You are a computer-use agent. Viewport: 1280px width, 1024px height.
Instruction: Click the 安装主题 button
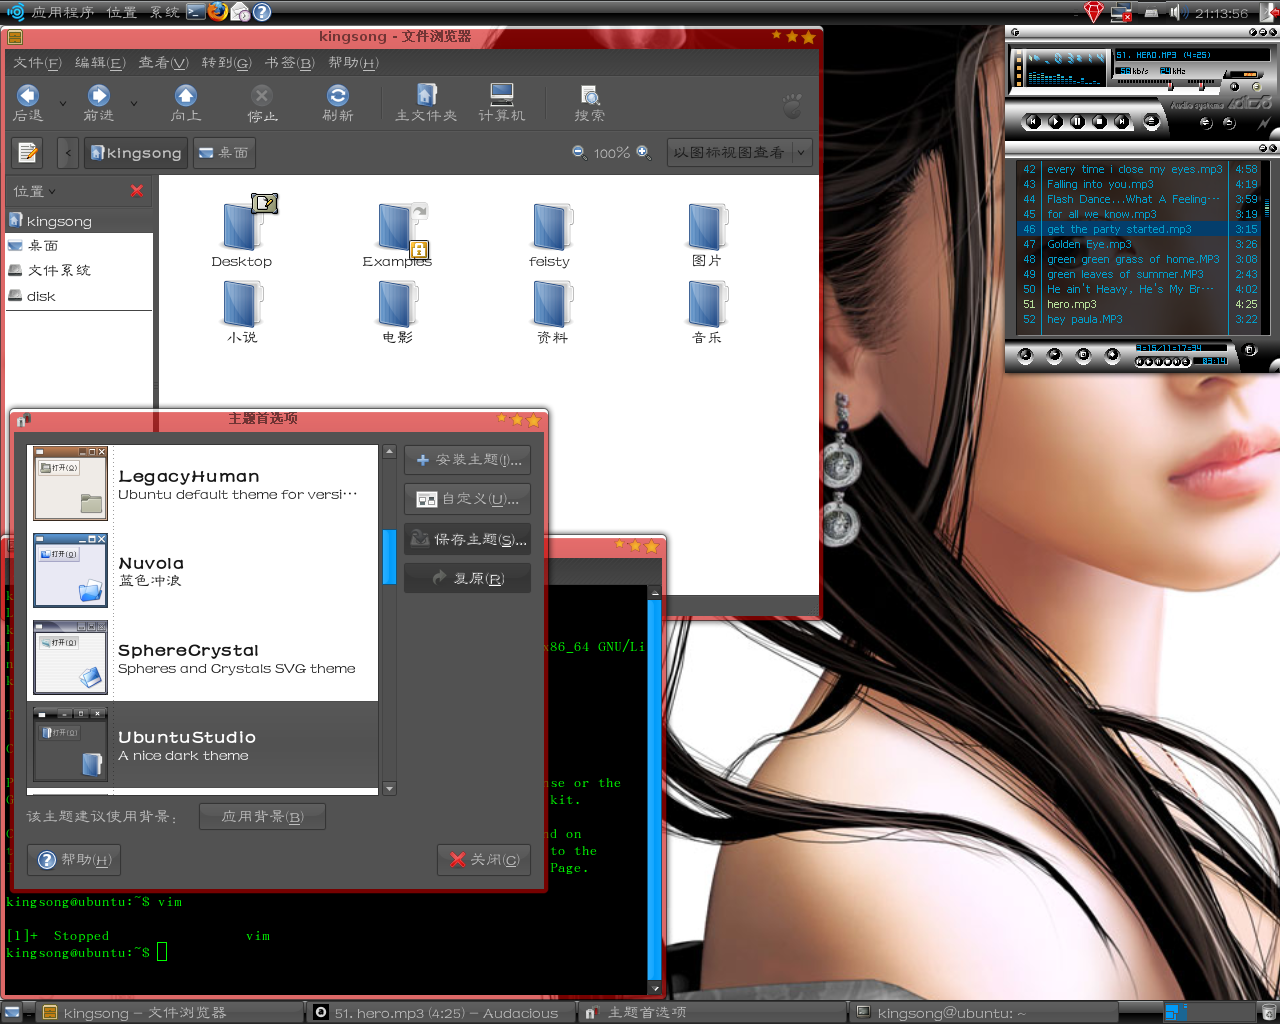[467, 460]
